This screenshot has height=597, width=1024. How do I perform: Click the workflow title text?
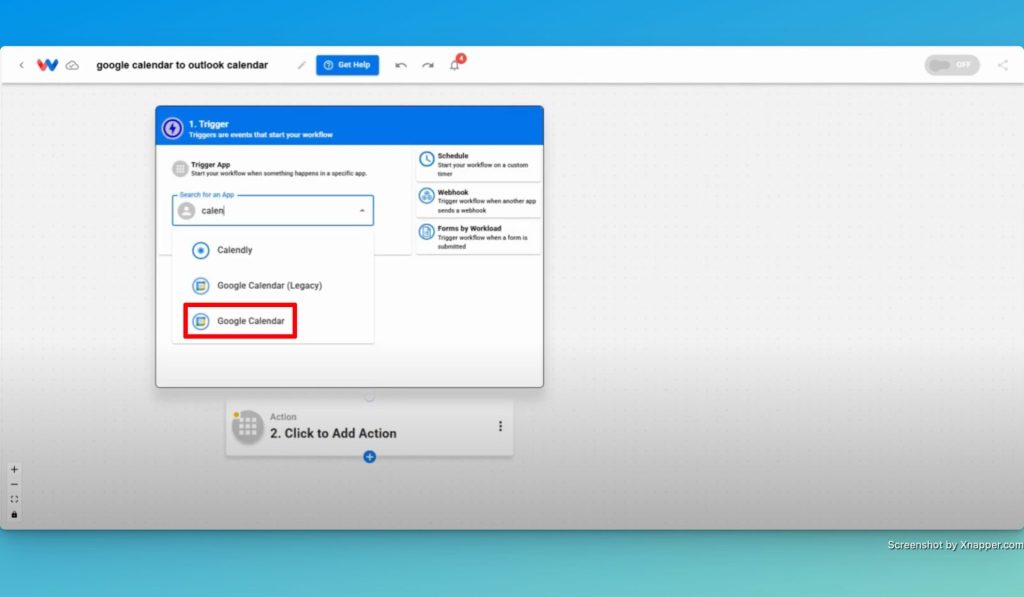coord(182,65)
